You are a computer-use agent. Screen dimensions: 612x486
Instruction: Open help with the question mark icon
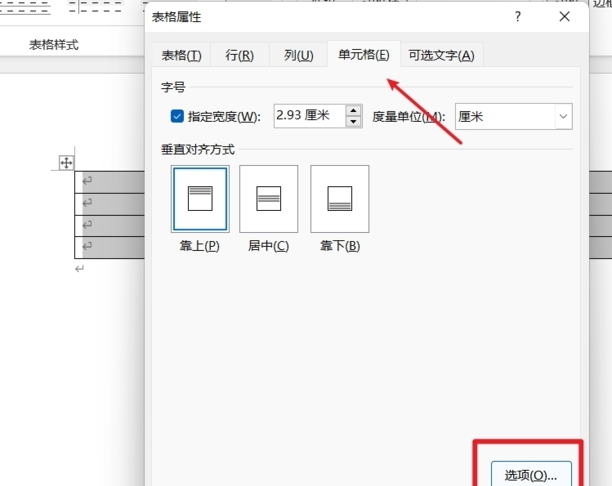click(518, 17)
